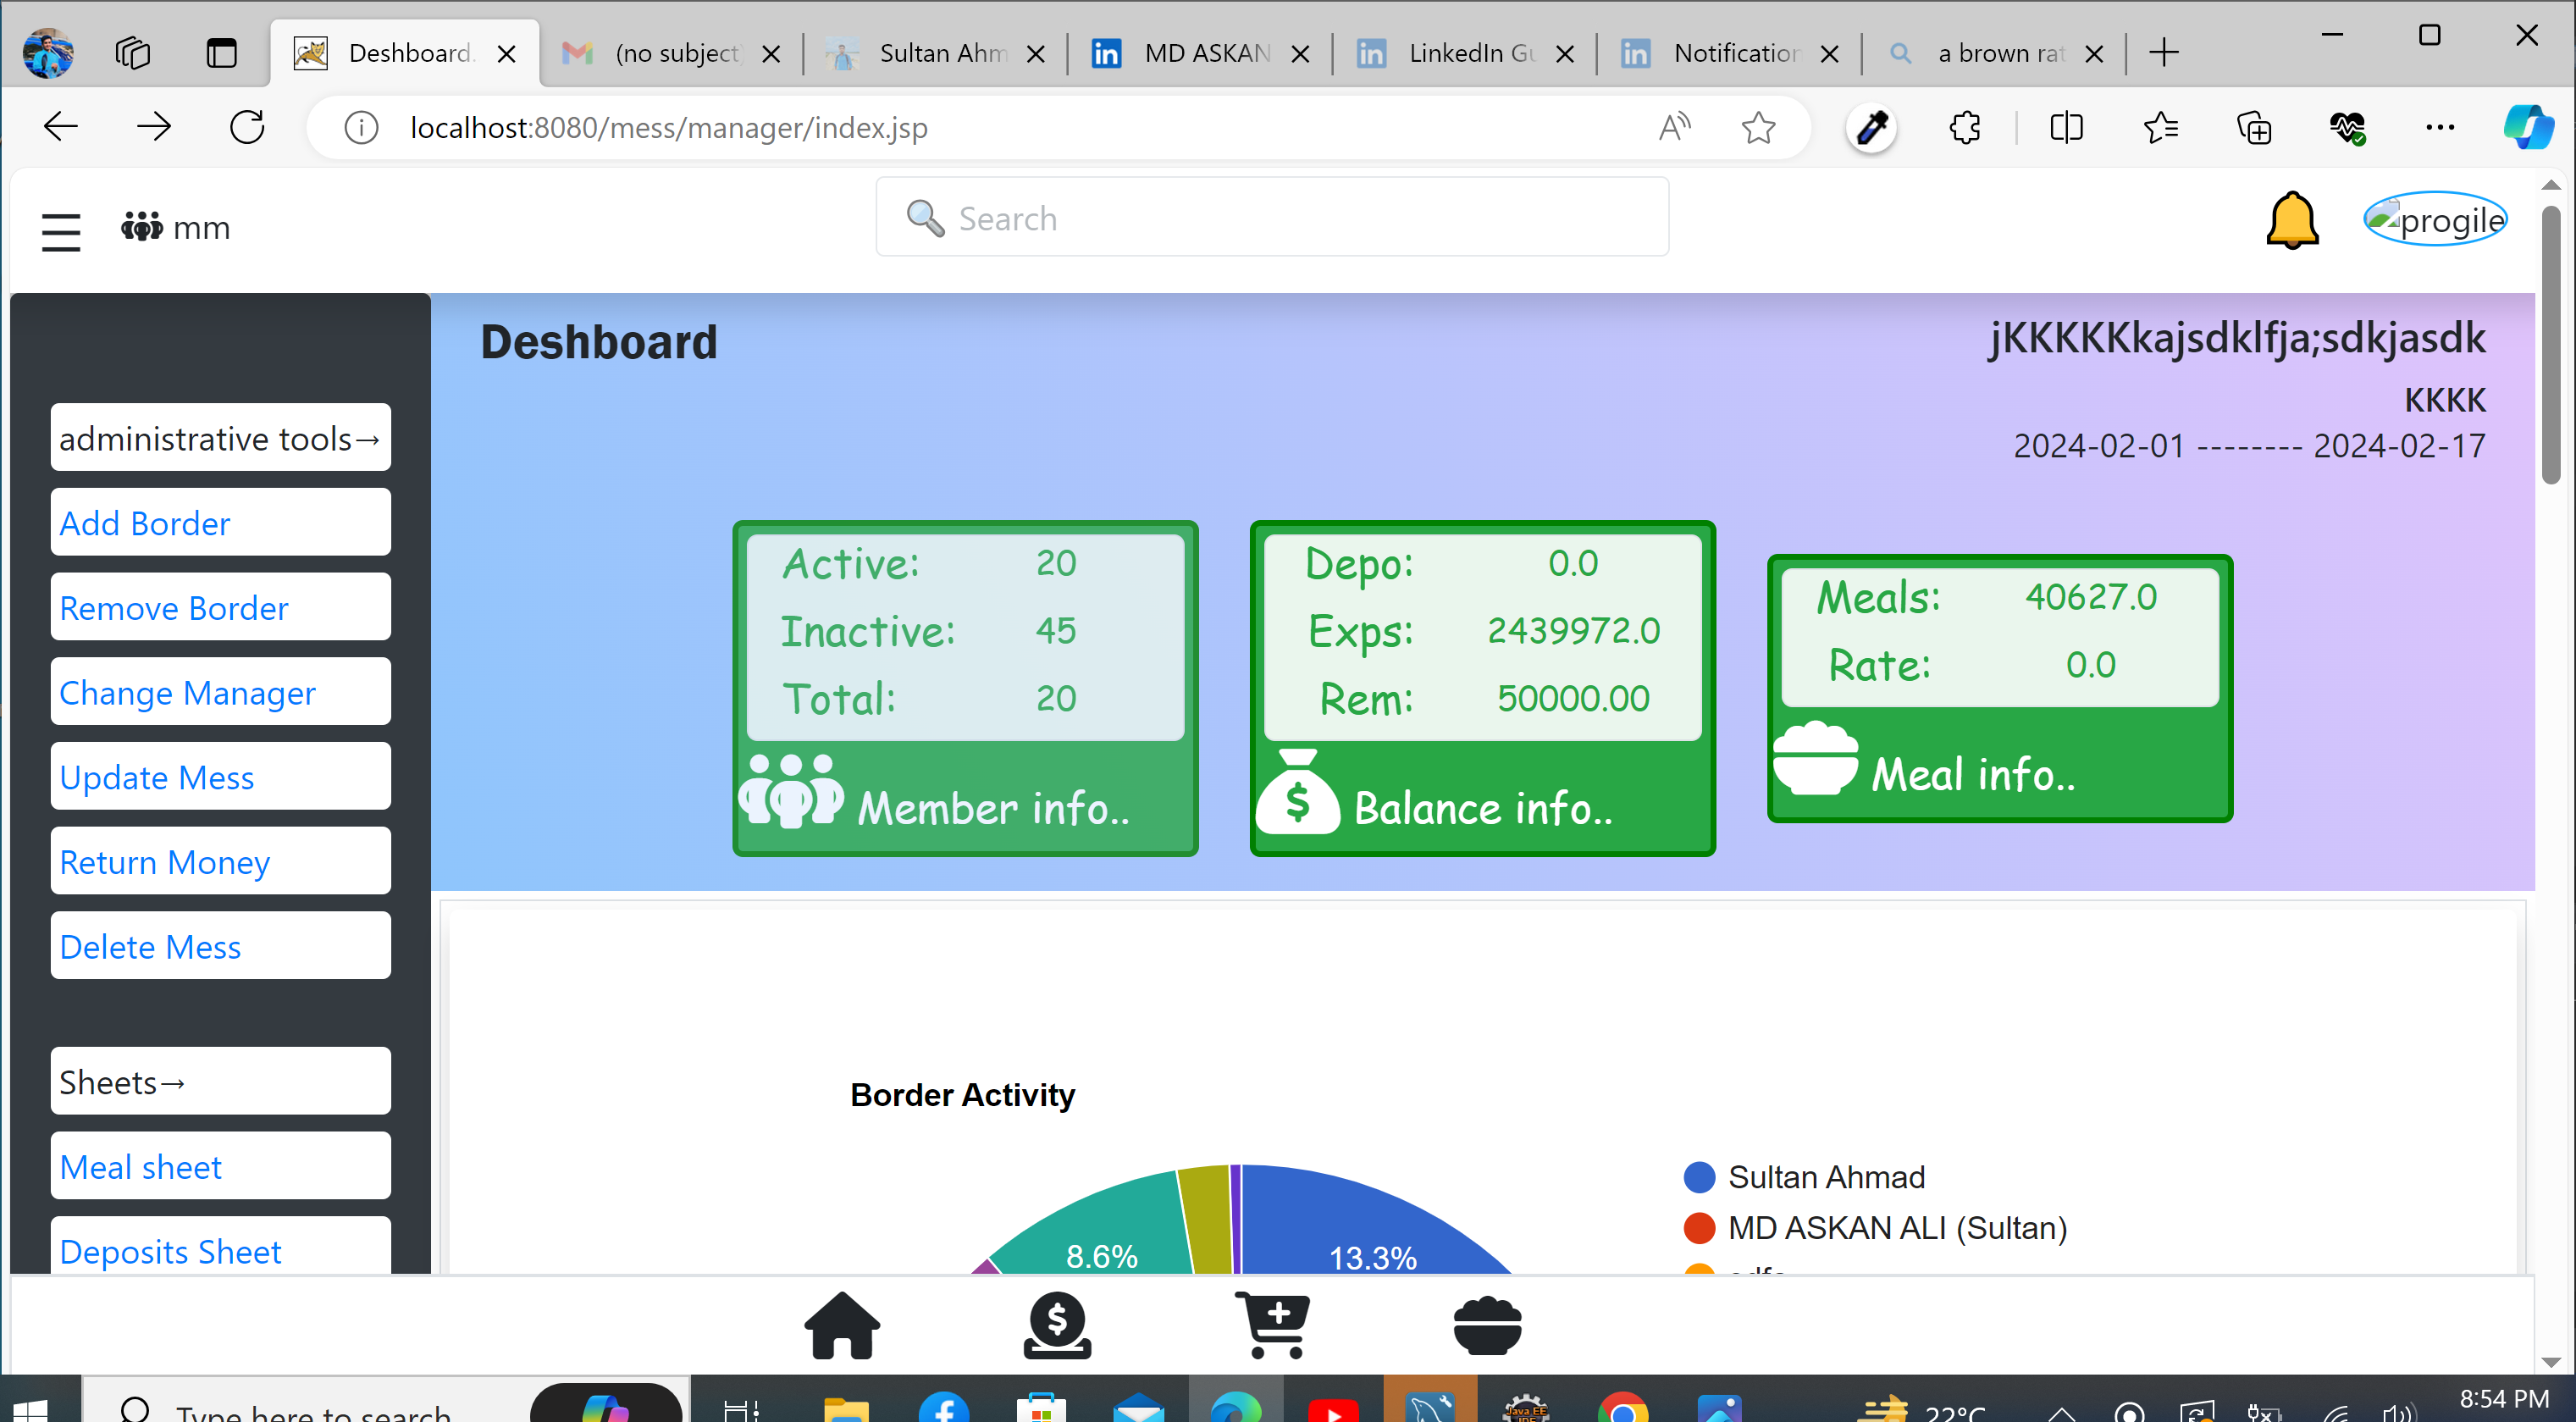Open the deposit money icon in bottom bar

click(1057, 1325)
